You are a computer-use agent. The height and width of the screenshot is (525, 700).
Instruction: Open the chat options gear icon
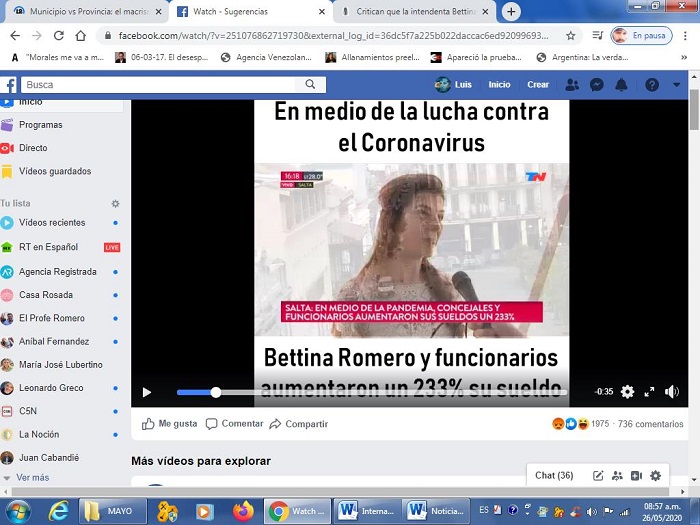click(655, 476)
